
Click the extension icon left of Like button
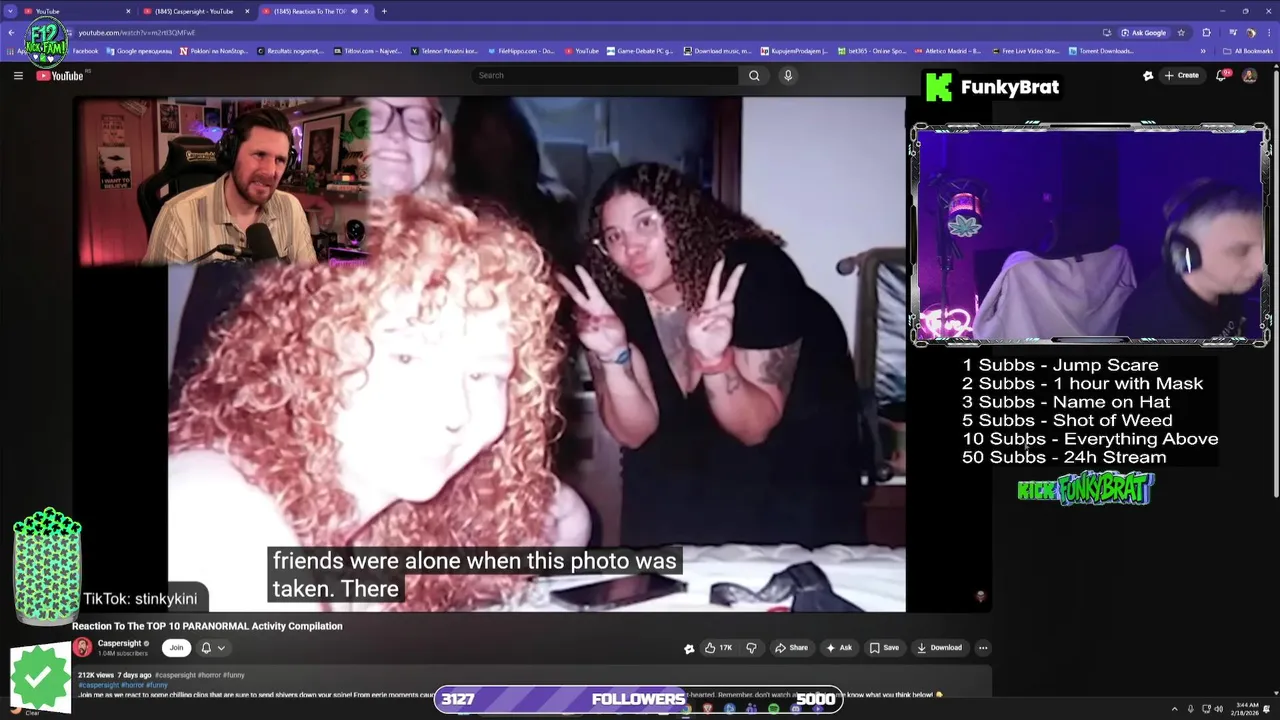pyautogui.click(x=689, y=648)
